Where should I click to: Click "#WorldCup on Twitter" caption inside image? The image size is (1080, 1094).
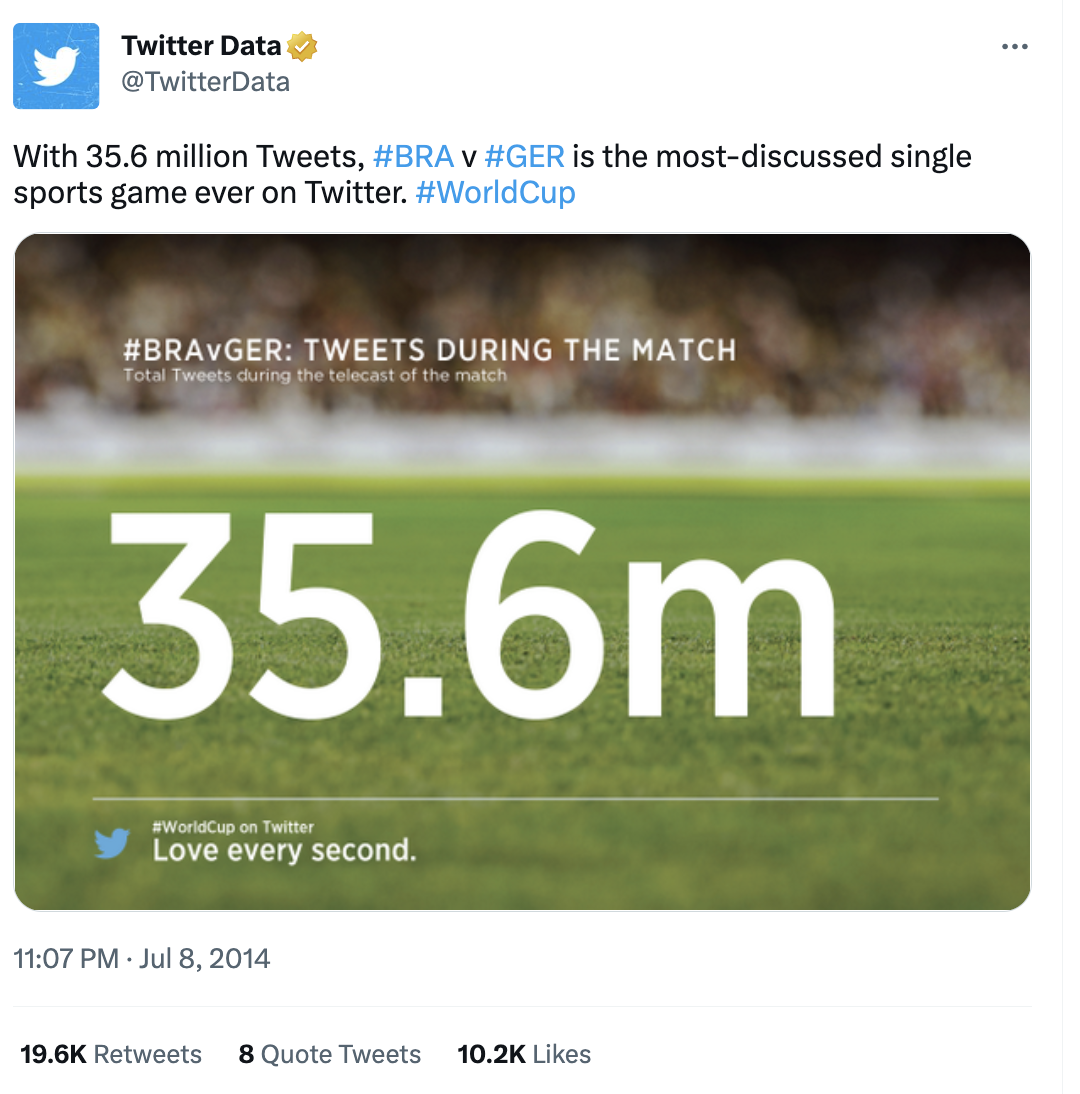pyautogui.click(x=233, y=827)
